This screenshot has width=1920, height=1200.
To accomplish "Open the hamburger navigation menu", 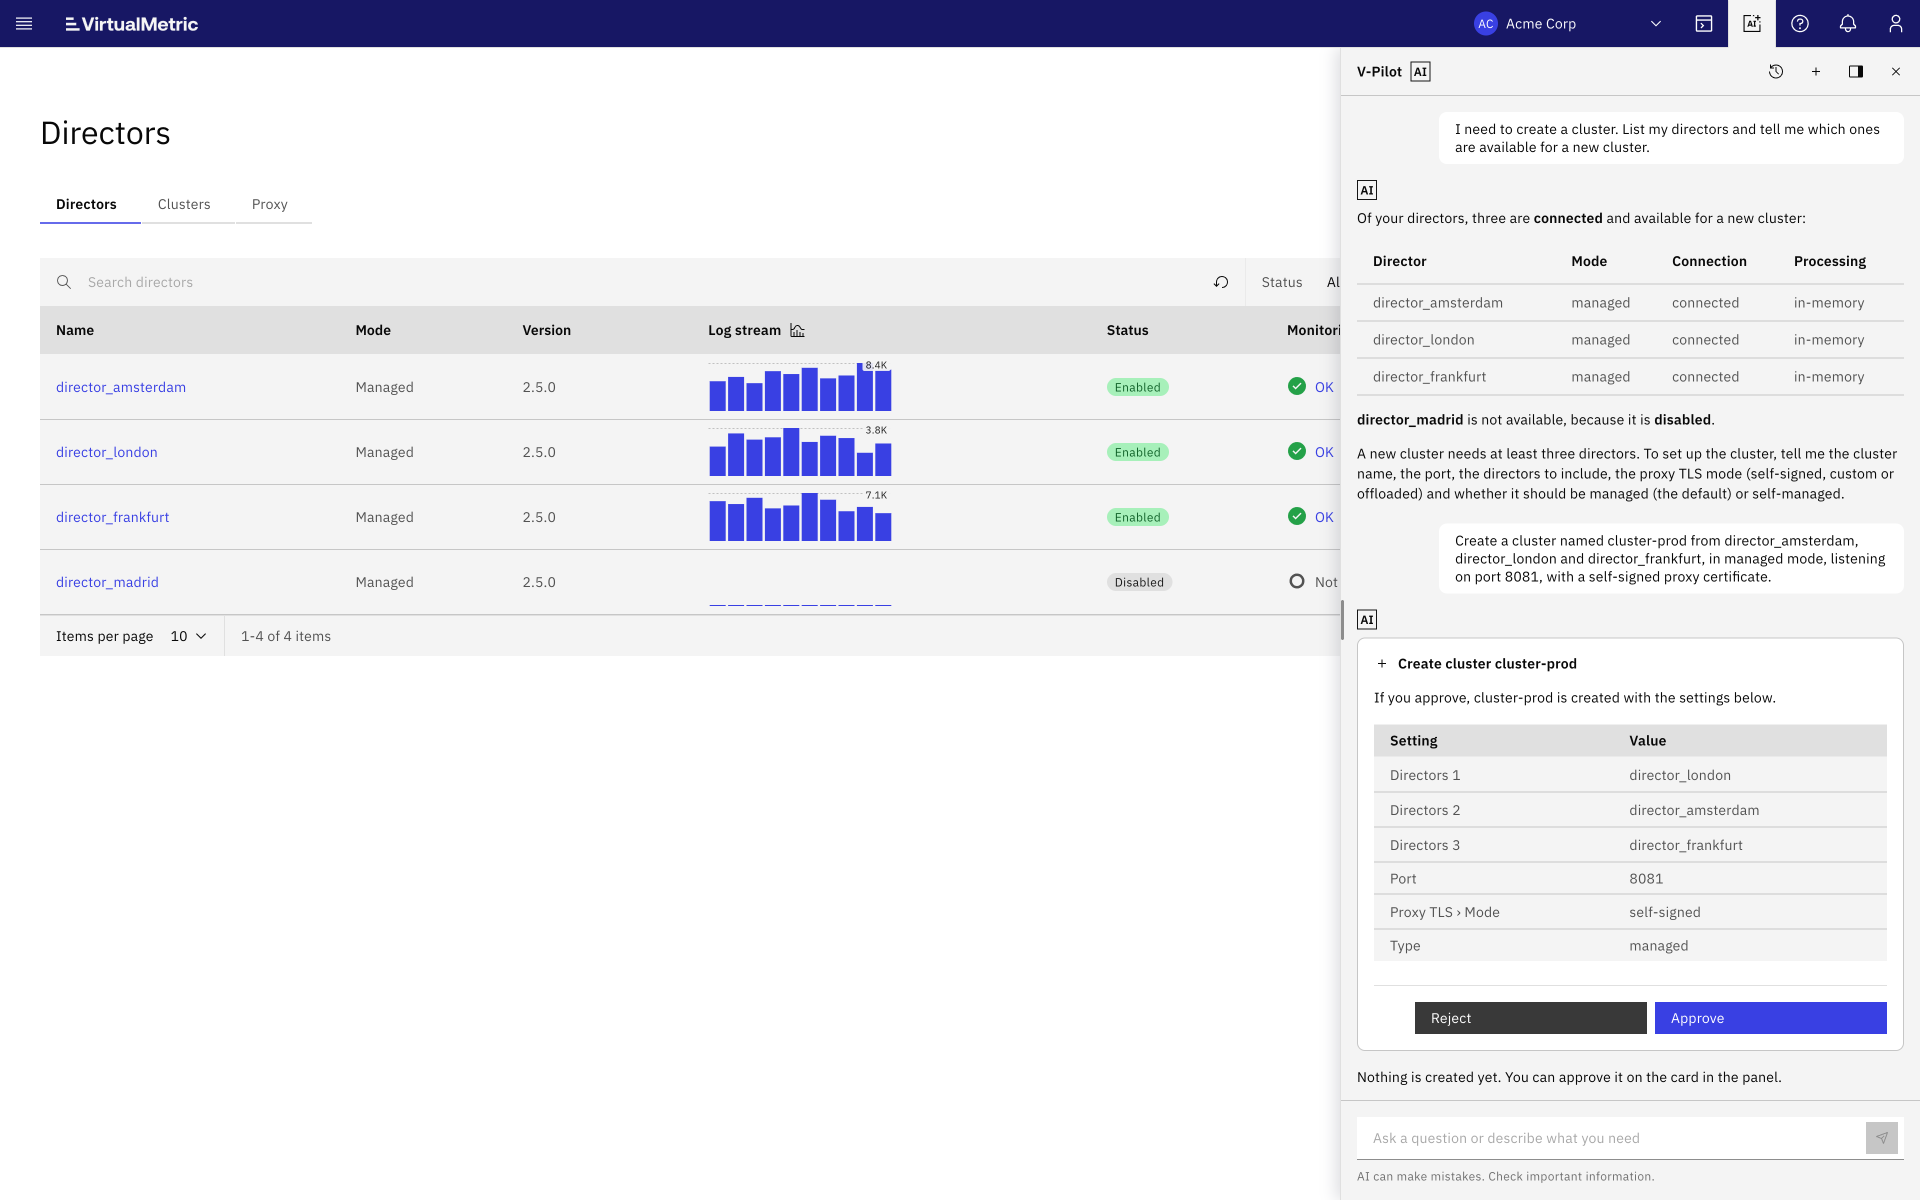I will pos(24,24).
